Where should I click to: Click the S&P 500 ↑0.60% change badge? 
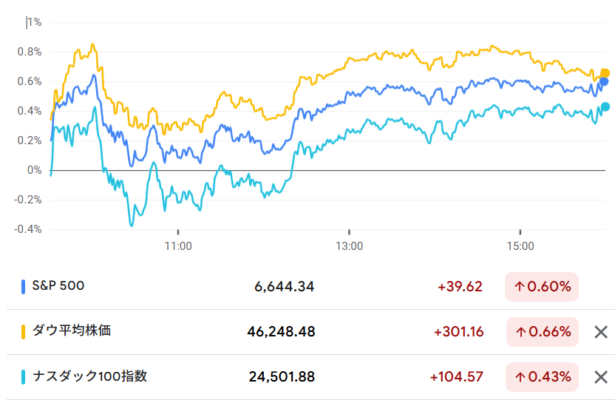pyautogui.click(x=543, y=287)
